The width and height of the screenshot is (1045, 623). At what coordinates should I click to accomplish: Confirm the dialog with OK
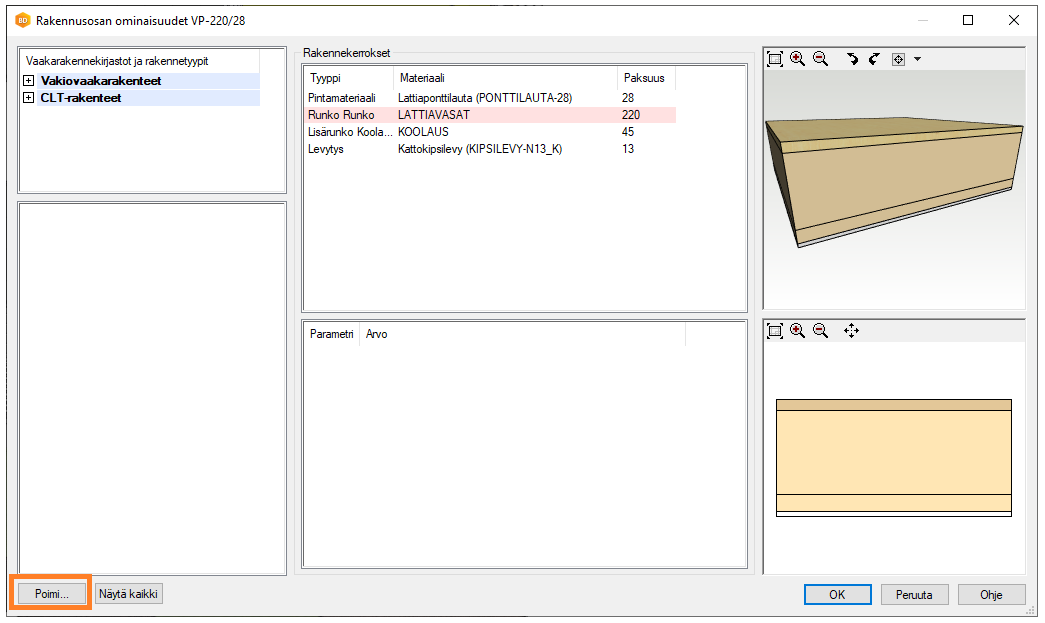[x=837, y=595]
